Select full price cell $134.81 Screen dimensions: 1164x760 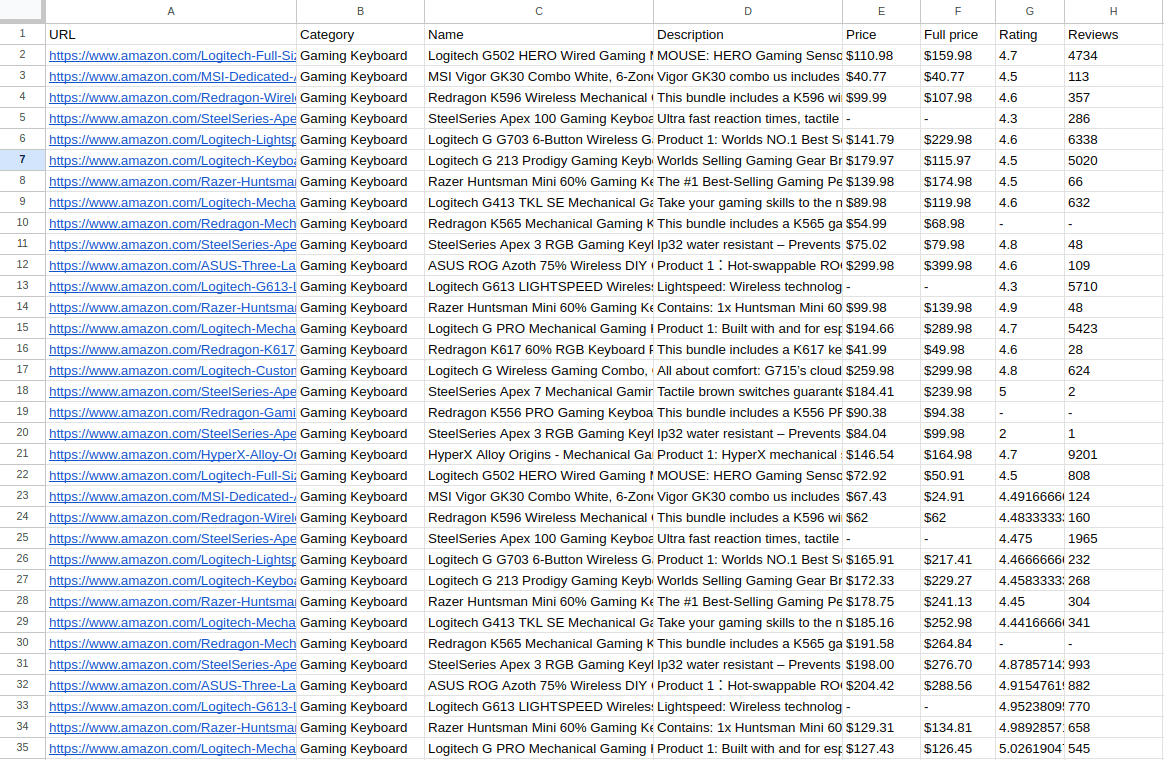click(x=958, y=727)
